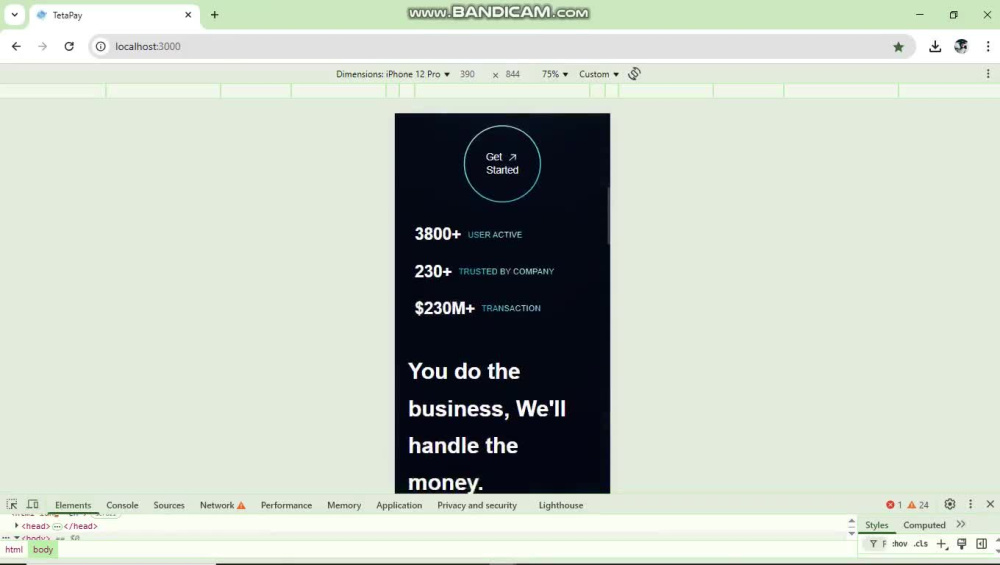The height and width of the screenshot is (565, 1000).
Task: Activate the inspect element picker
Action: click(x=11, y=504)
